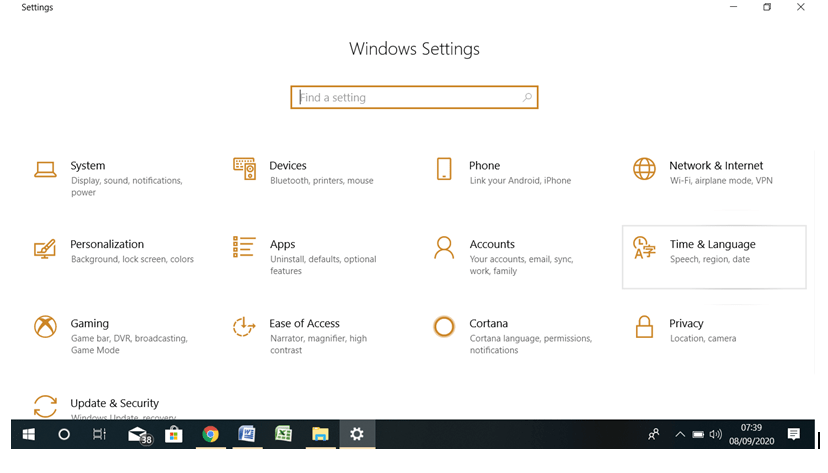Select the Time & Language heading
This screenshot has height=473, width=828.
coord(712,244)
